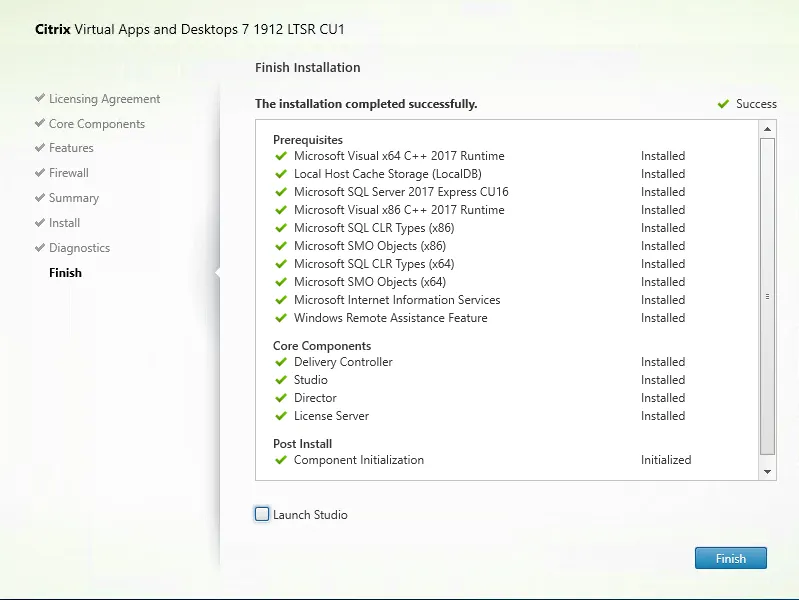Select Licensing Agreement step in sidebar

coord(104,99)
